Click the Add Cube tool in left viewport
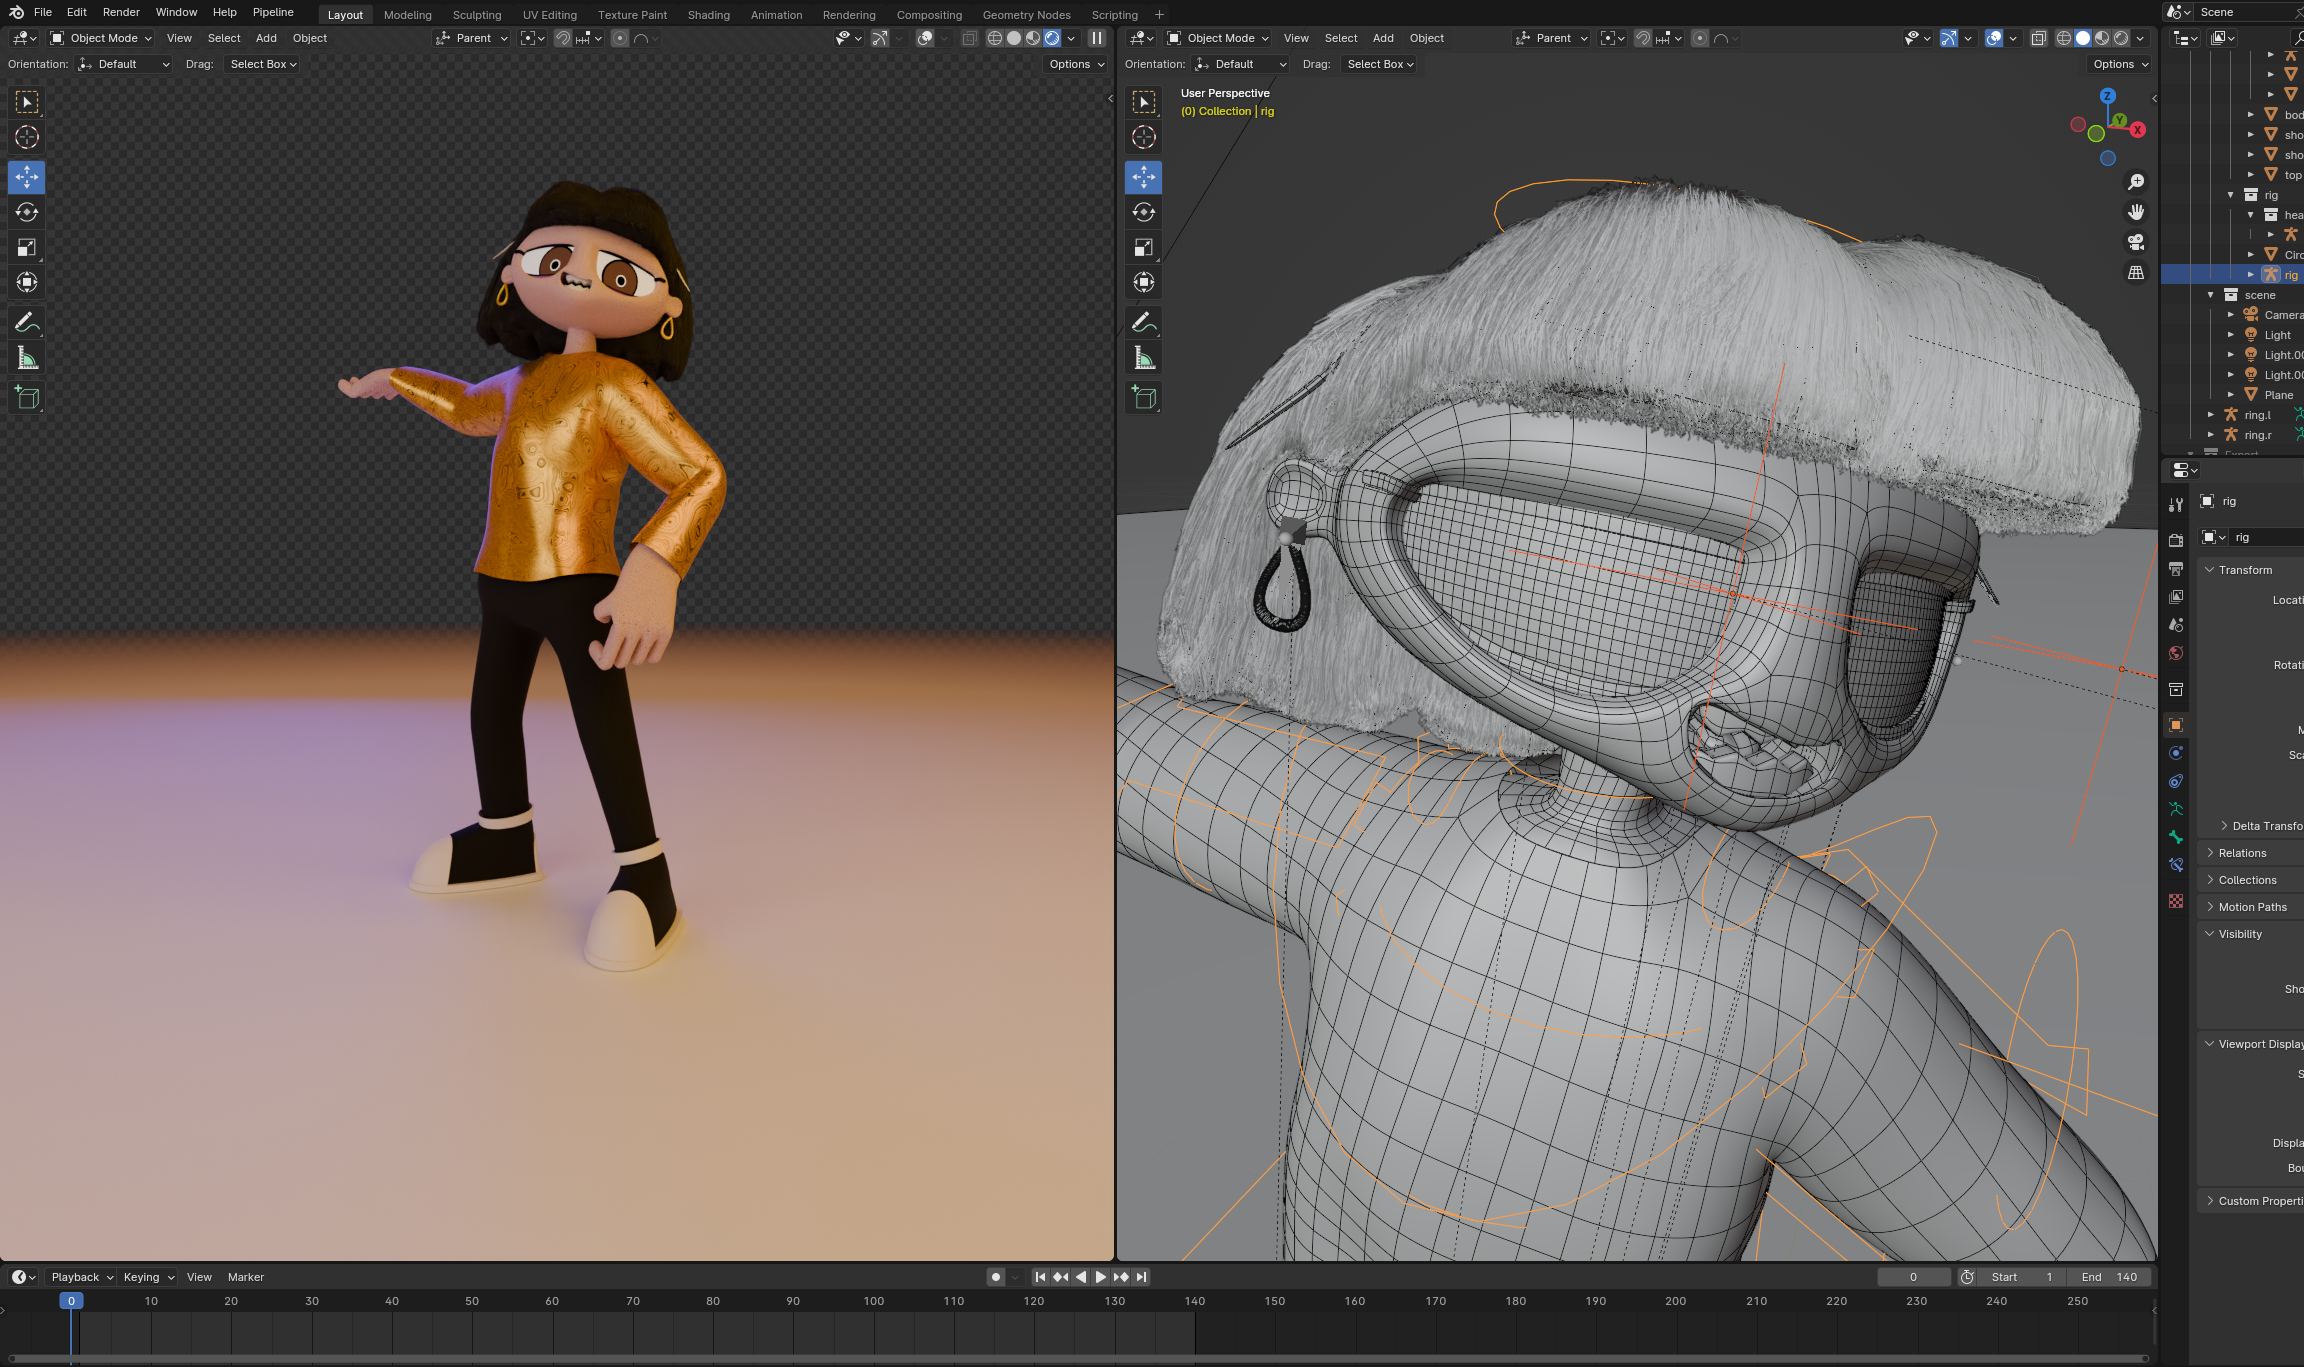 pos(27,397)
